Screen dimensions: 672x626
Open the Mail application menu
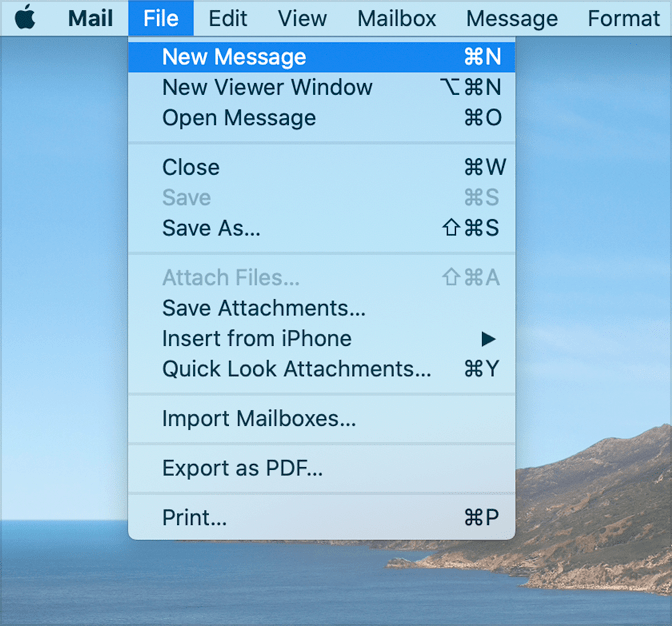[x=90, y=18]
